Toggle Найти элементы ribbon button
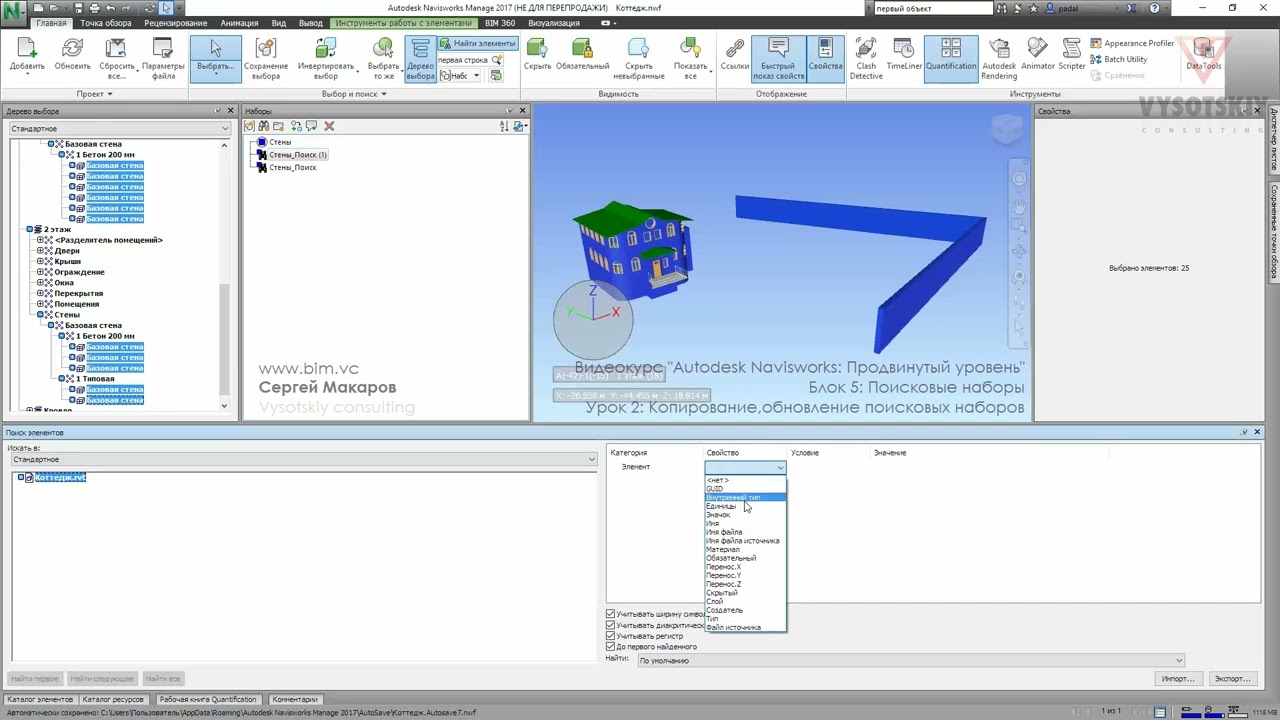Image resolution: width=1280 pixels, height=720 pixels. (x=477, y=43)
